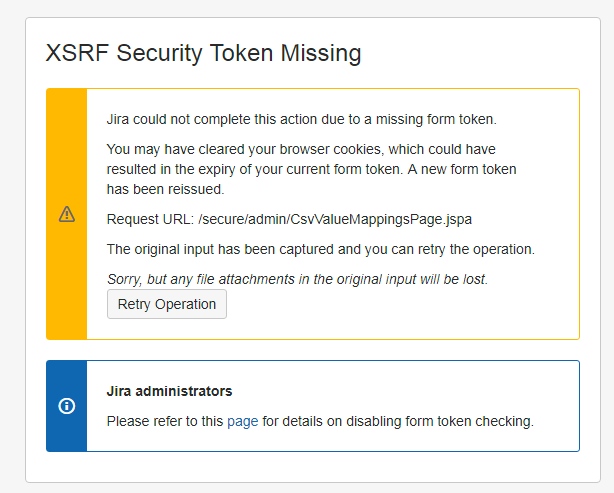Click the 'Jira administrators' bold heading
614x493 pixels.
click(x=169, y=391)
